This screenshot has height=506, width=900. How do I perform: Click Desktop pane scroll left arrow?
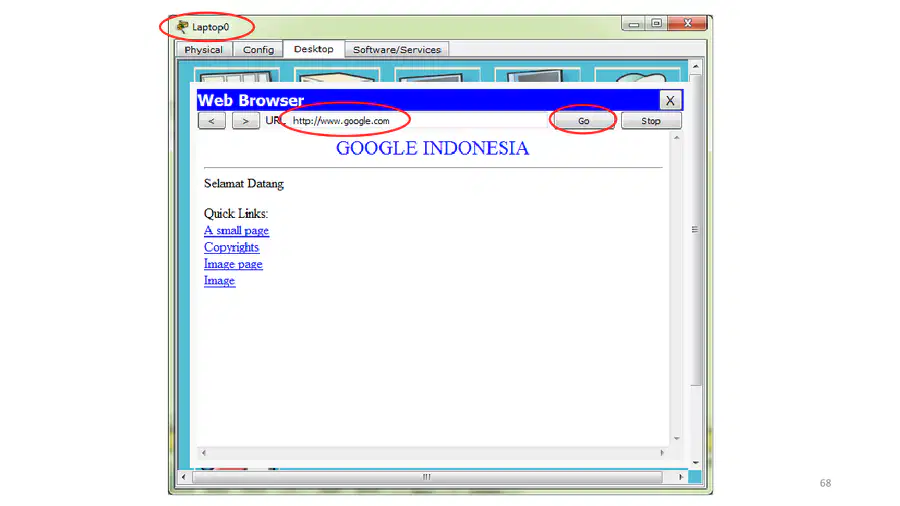(184, 477)
